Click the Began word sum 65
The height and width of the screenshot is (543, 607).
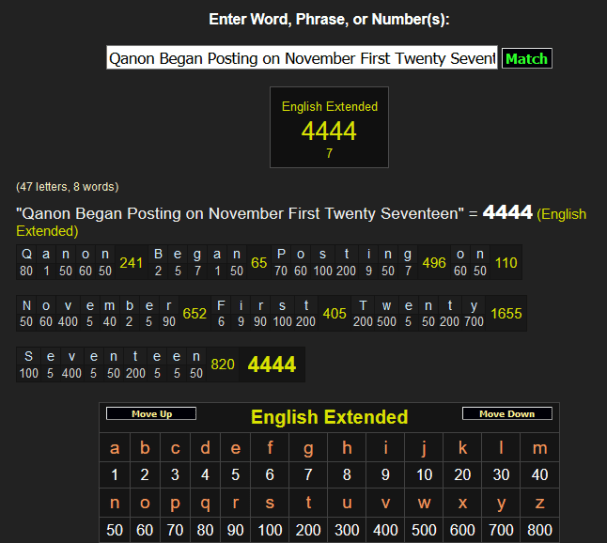click(x=259, y=263)
